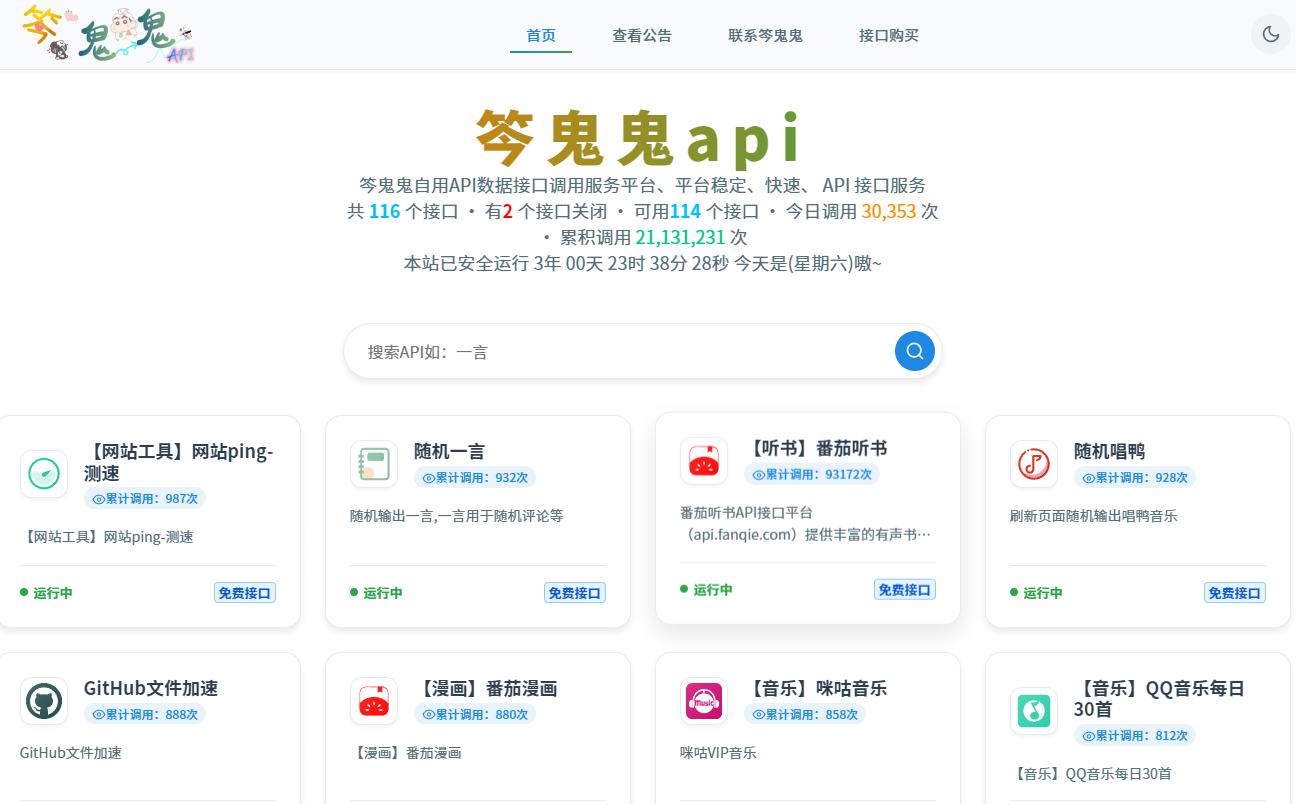The width and height of the screenshot is (1296, 804).
Task: Click 免费接口 tag on 网站ping-测速 card
Action: tap(245, 593)
